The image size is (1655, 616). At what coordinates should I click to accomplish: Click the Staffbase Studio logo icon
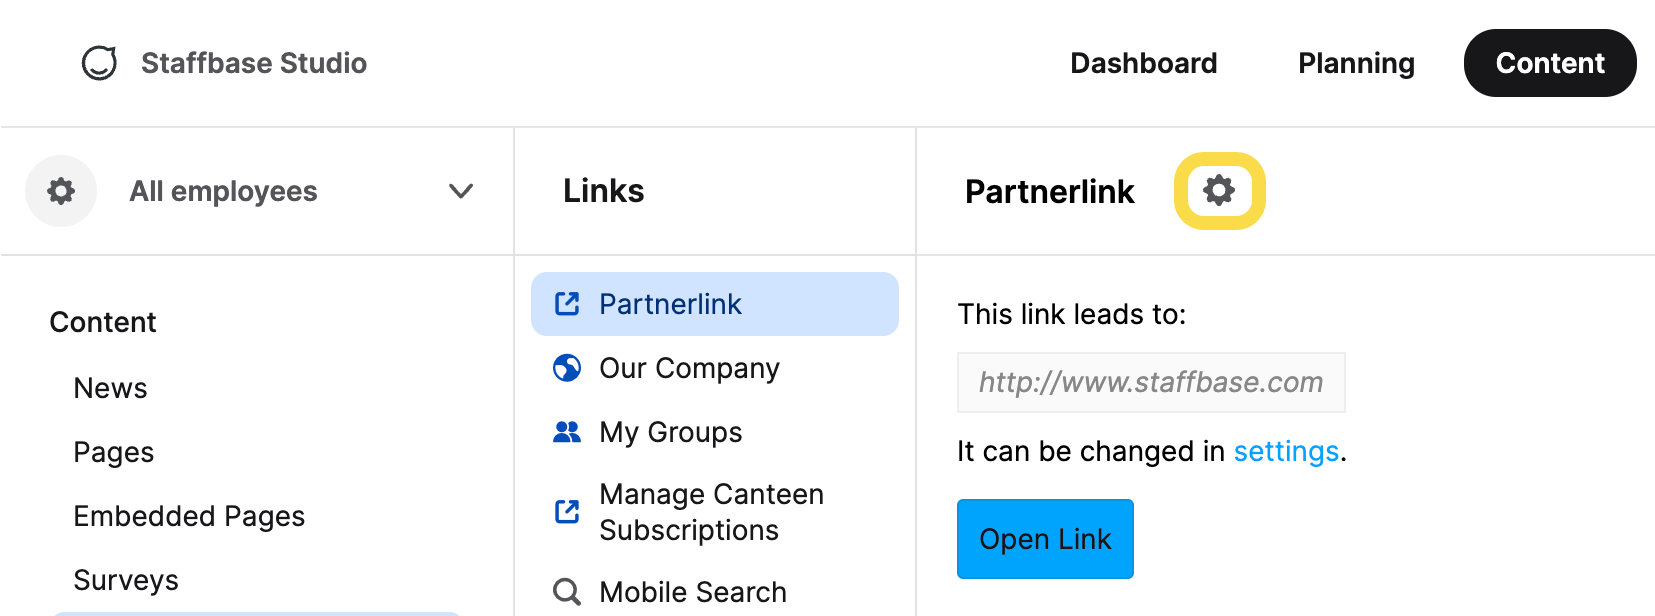(x=99, y=63)
